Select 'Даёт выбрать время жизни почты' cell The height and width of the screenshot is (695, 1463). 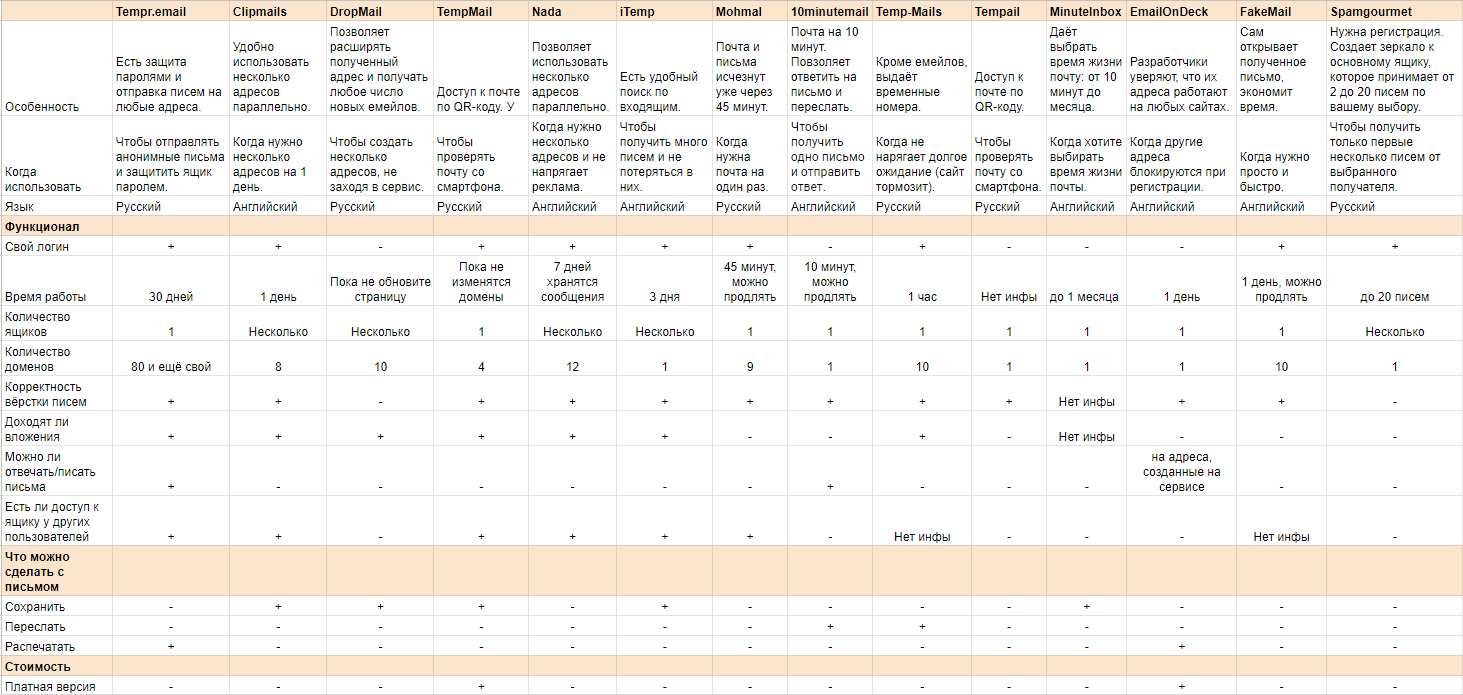[x=1085, y=70]
